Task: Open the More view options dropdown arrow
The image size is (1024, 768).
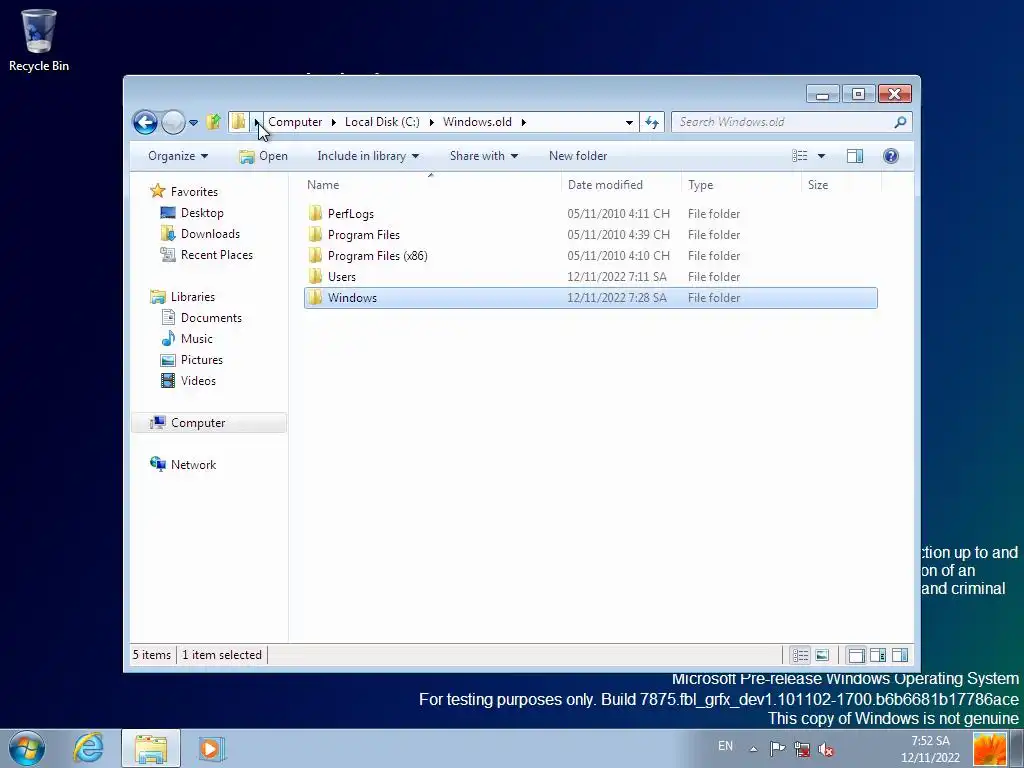Action: [822, 156]
